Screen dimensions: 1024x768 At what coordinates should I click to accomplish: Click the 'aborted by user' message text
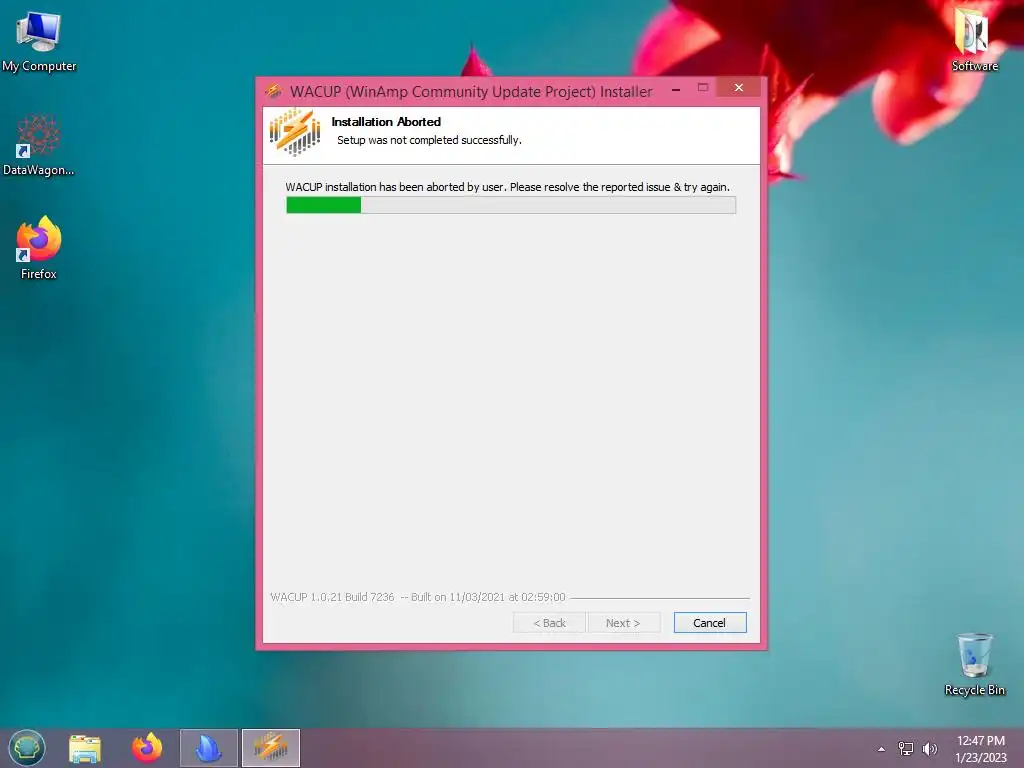click(507, 187)
